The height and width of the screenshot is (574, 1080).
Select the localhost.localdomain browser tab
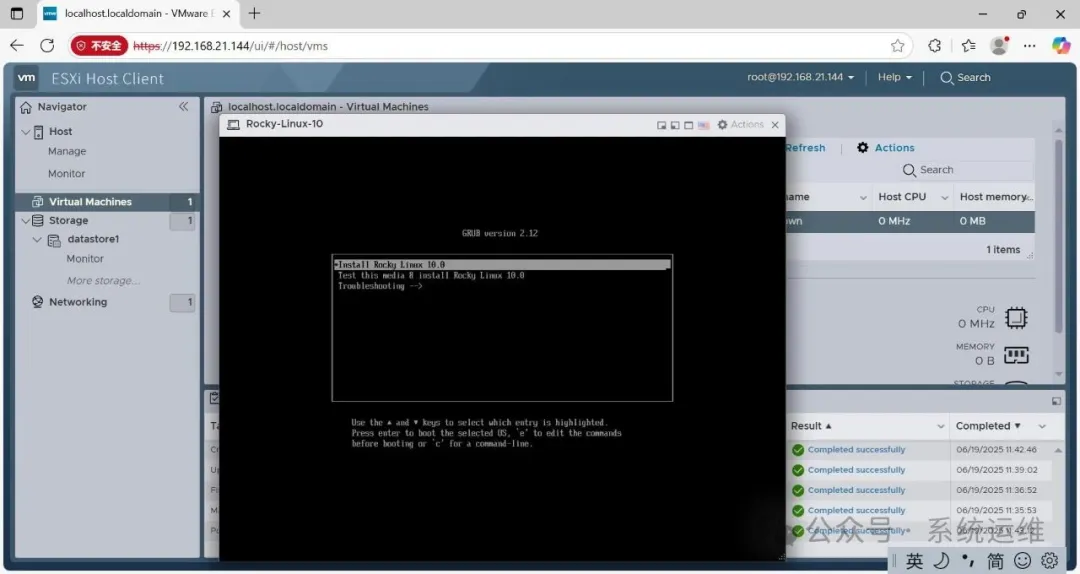point(136,13)
